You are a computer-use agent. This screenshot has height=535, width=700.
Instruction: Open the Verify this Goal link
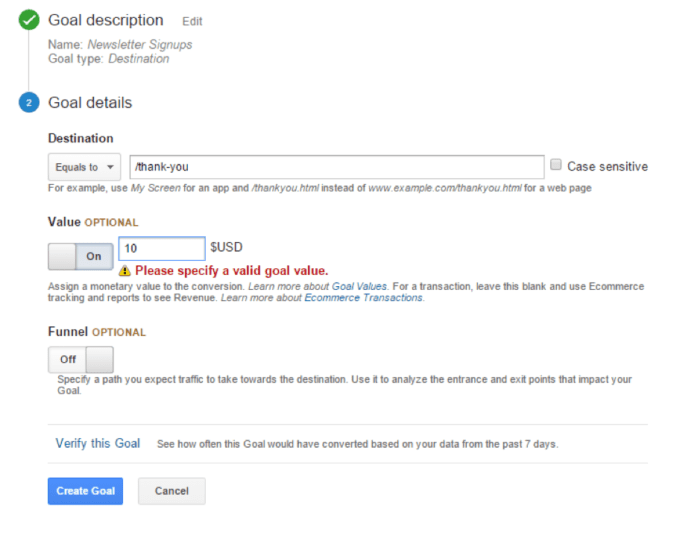(98, 443)
